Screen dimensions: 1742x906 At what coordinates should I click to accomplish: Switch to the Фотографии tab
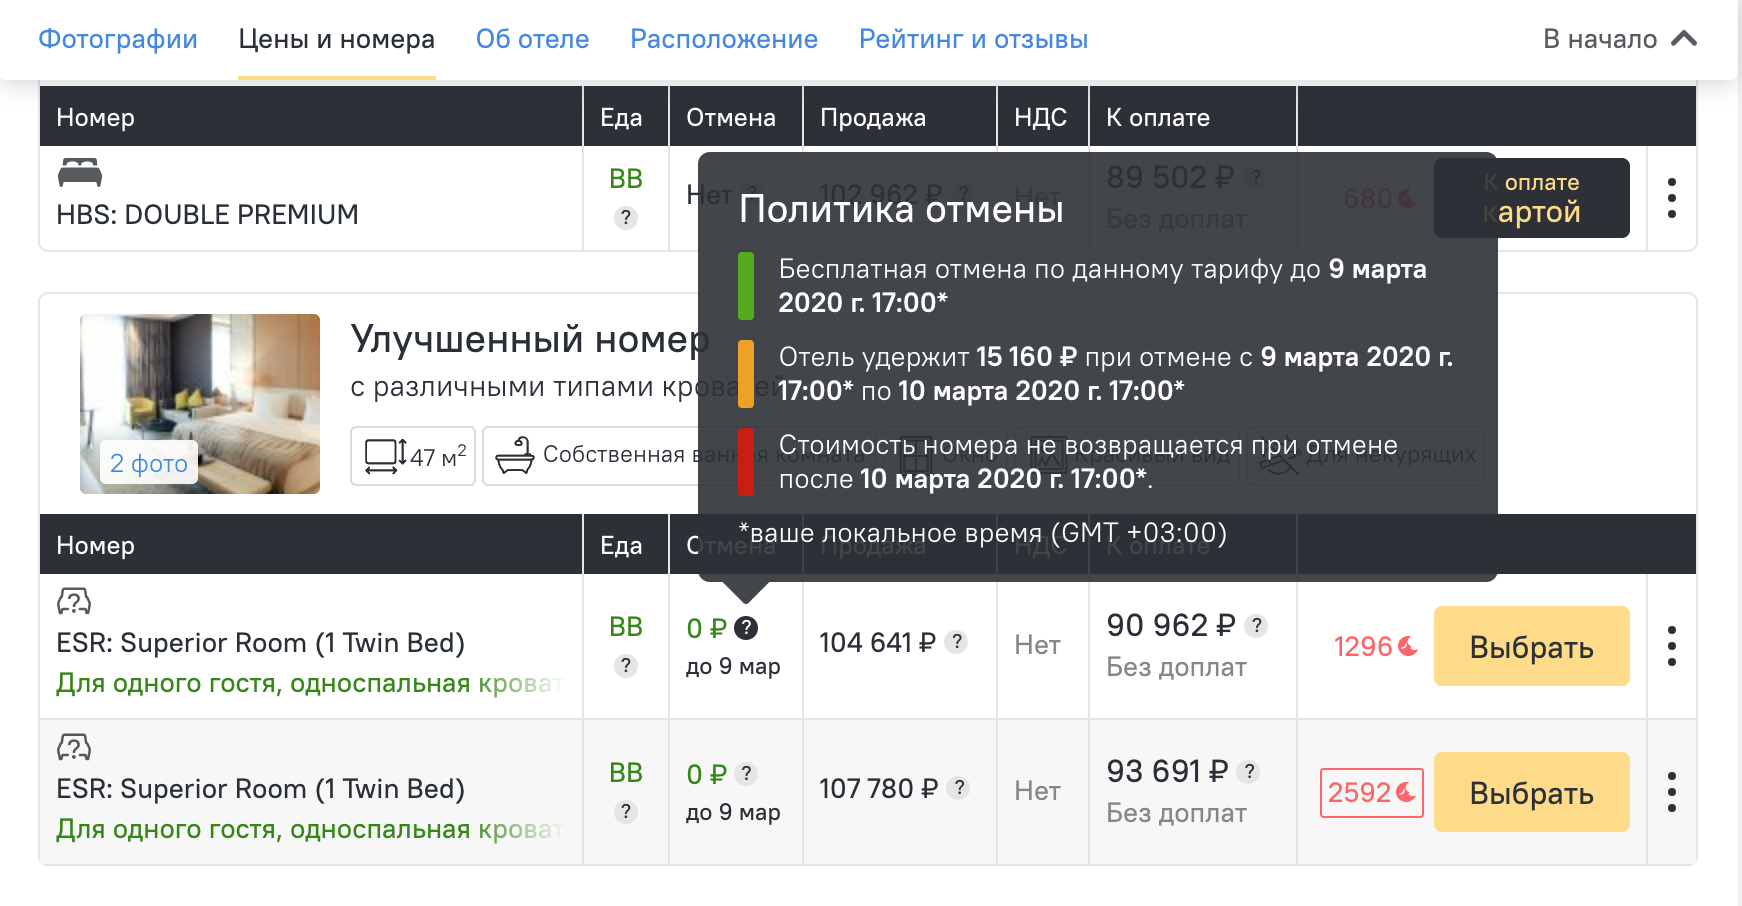point(118,39)
